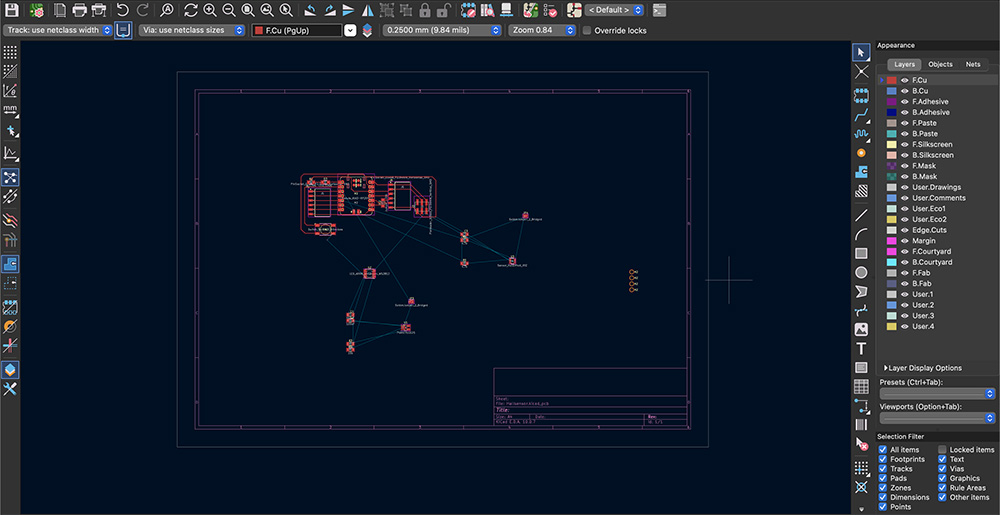Click the Unlock items padlock icon
The height and width of the screenshot is (515, 1000).
pyautogui.click(x=445, y=10)
